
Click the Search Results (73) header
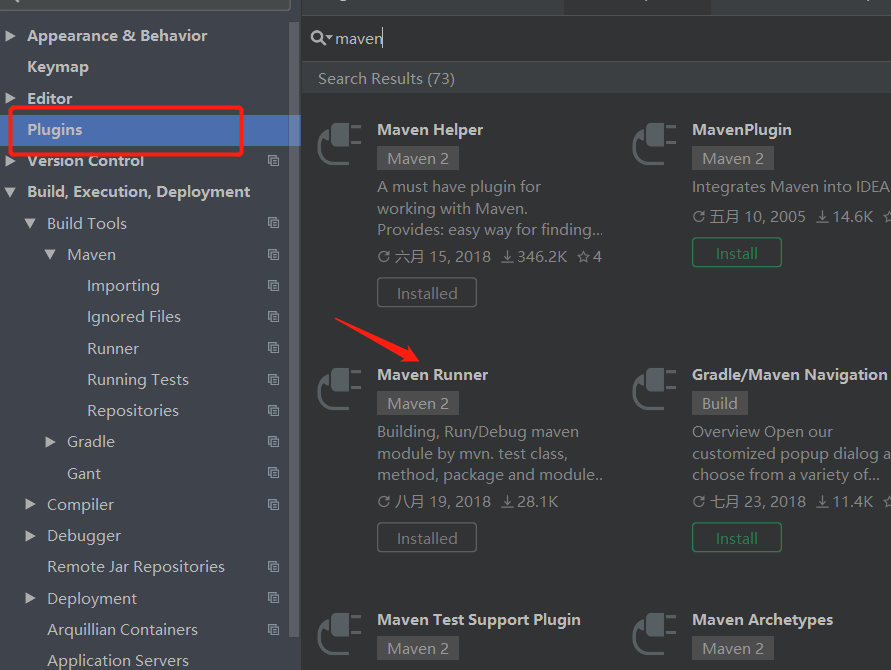point(386,78)
